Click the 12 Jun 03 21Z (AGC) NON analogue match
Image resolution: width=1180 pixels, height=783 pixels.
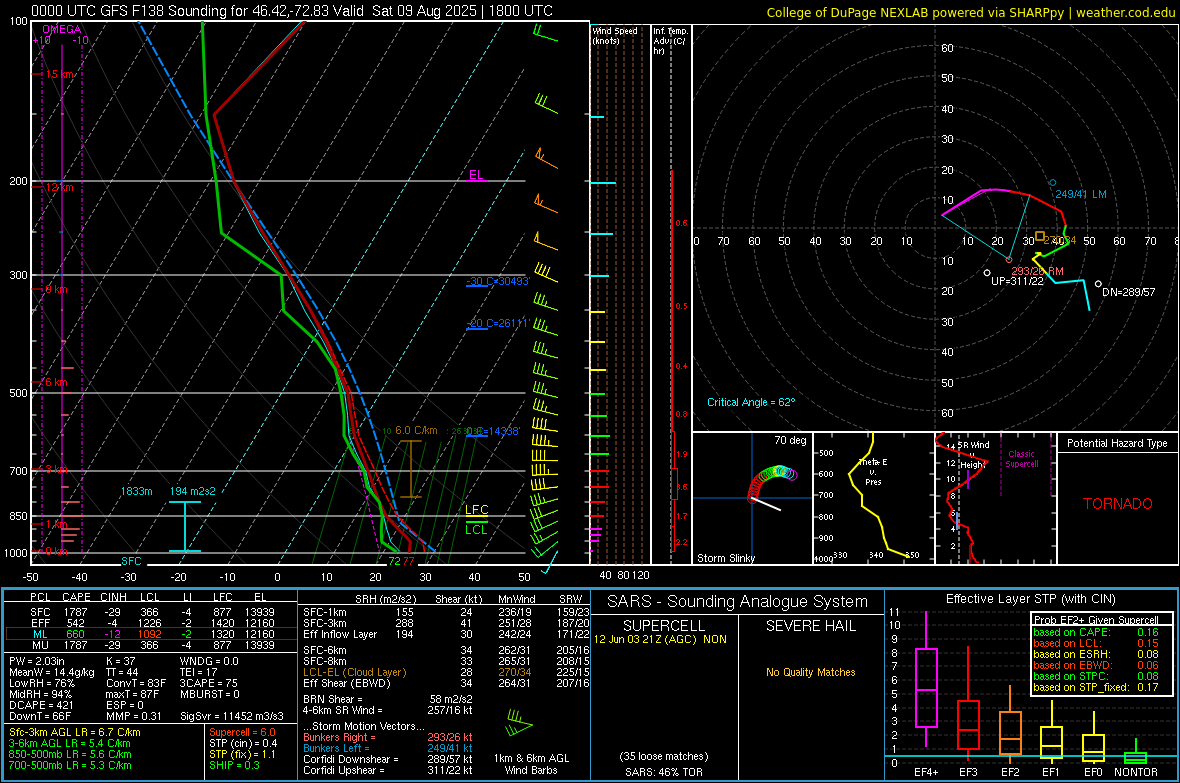(x=660, y=639)
